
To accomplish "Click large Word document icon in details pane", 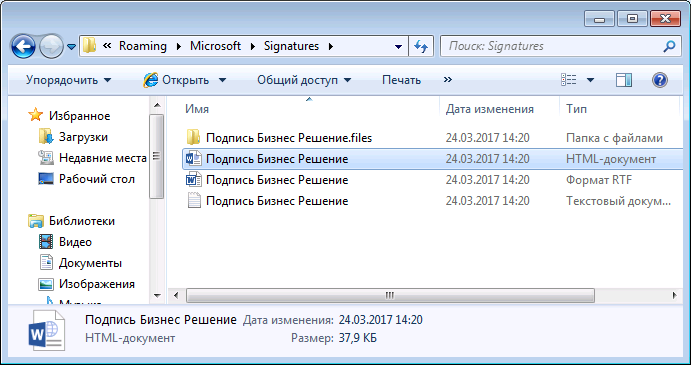I will coord(47,331).
